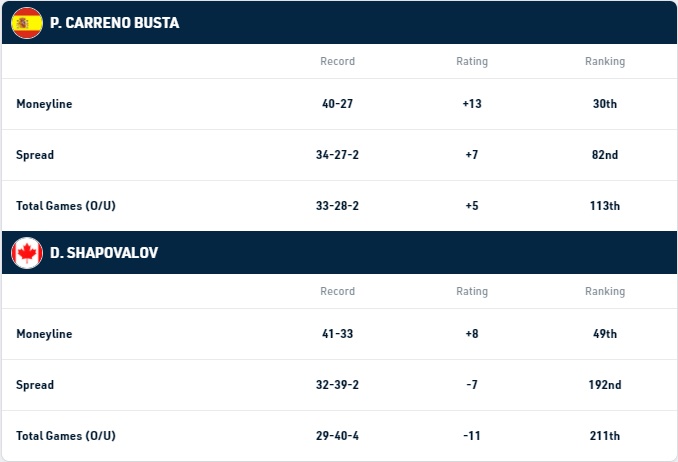Image resolution: width=678 pixels, height=462 pixels.
Task: Click Carreno Busta's Spread row label
Action: click(35, 155)
